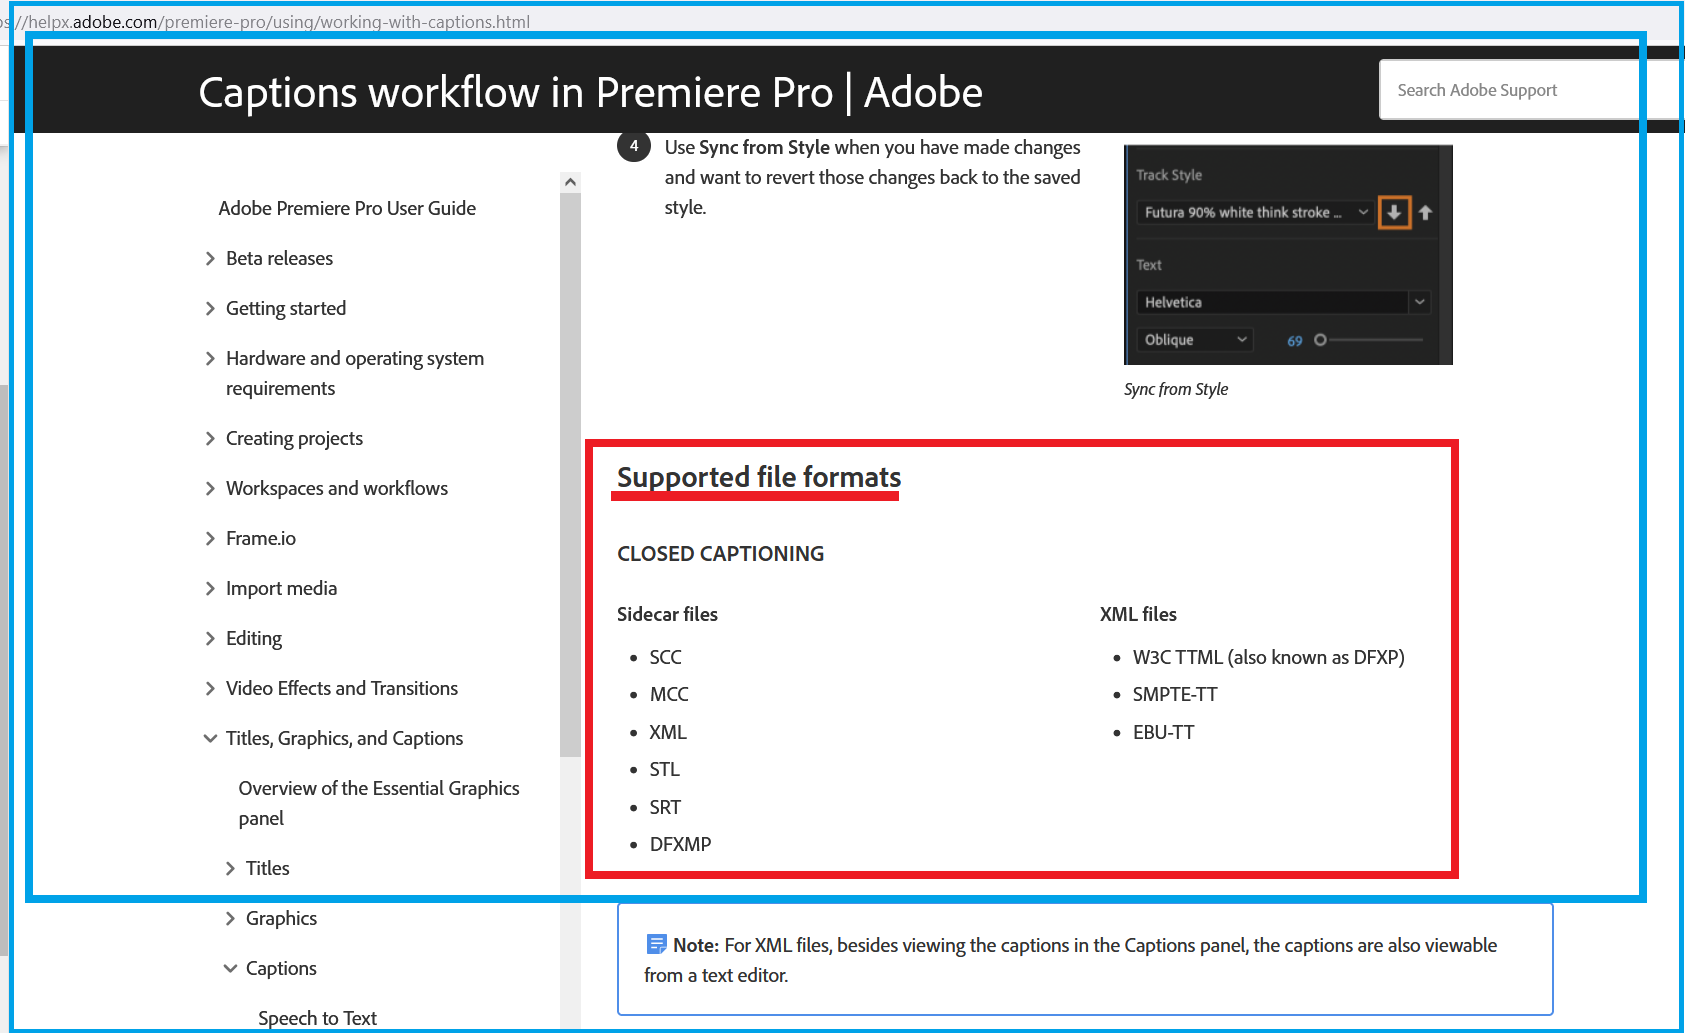Open the Speech to Text page
The image size is (1685, 1033).
coord(317,1017)
